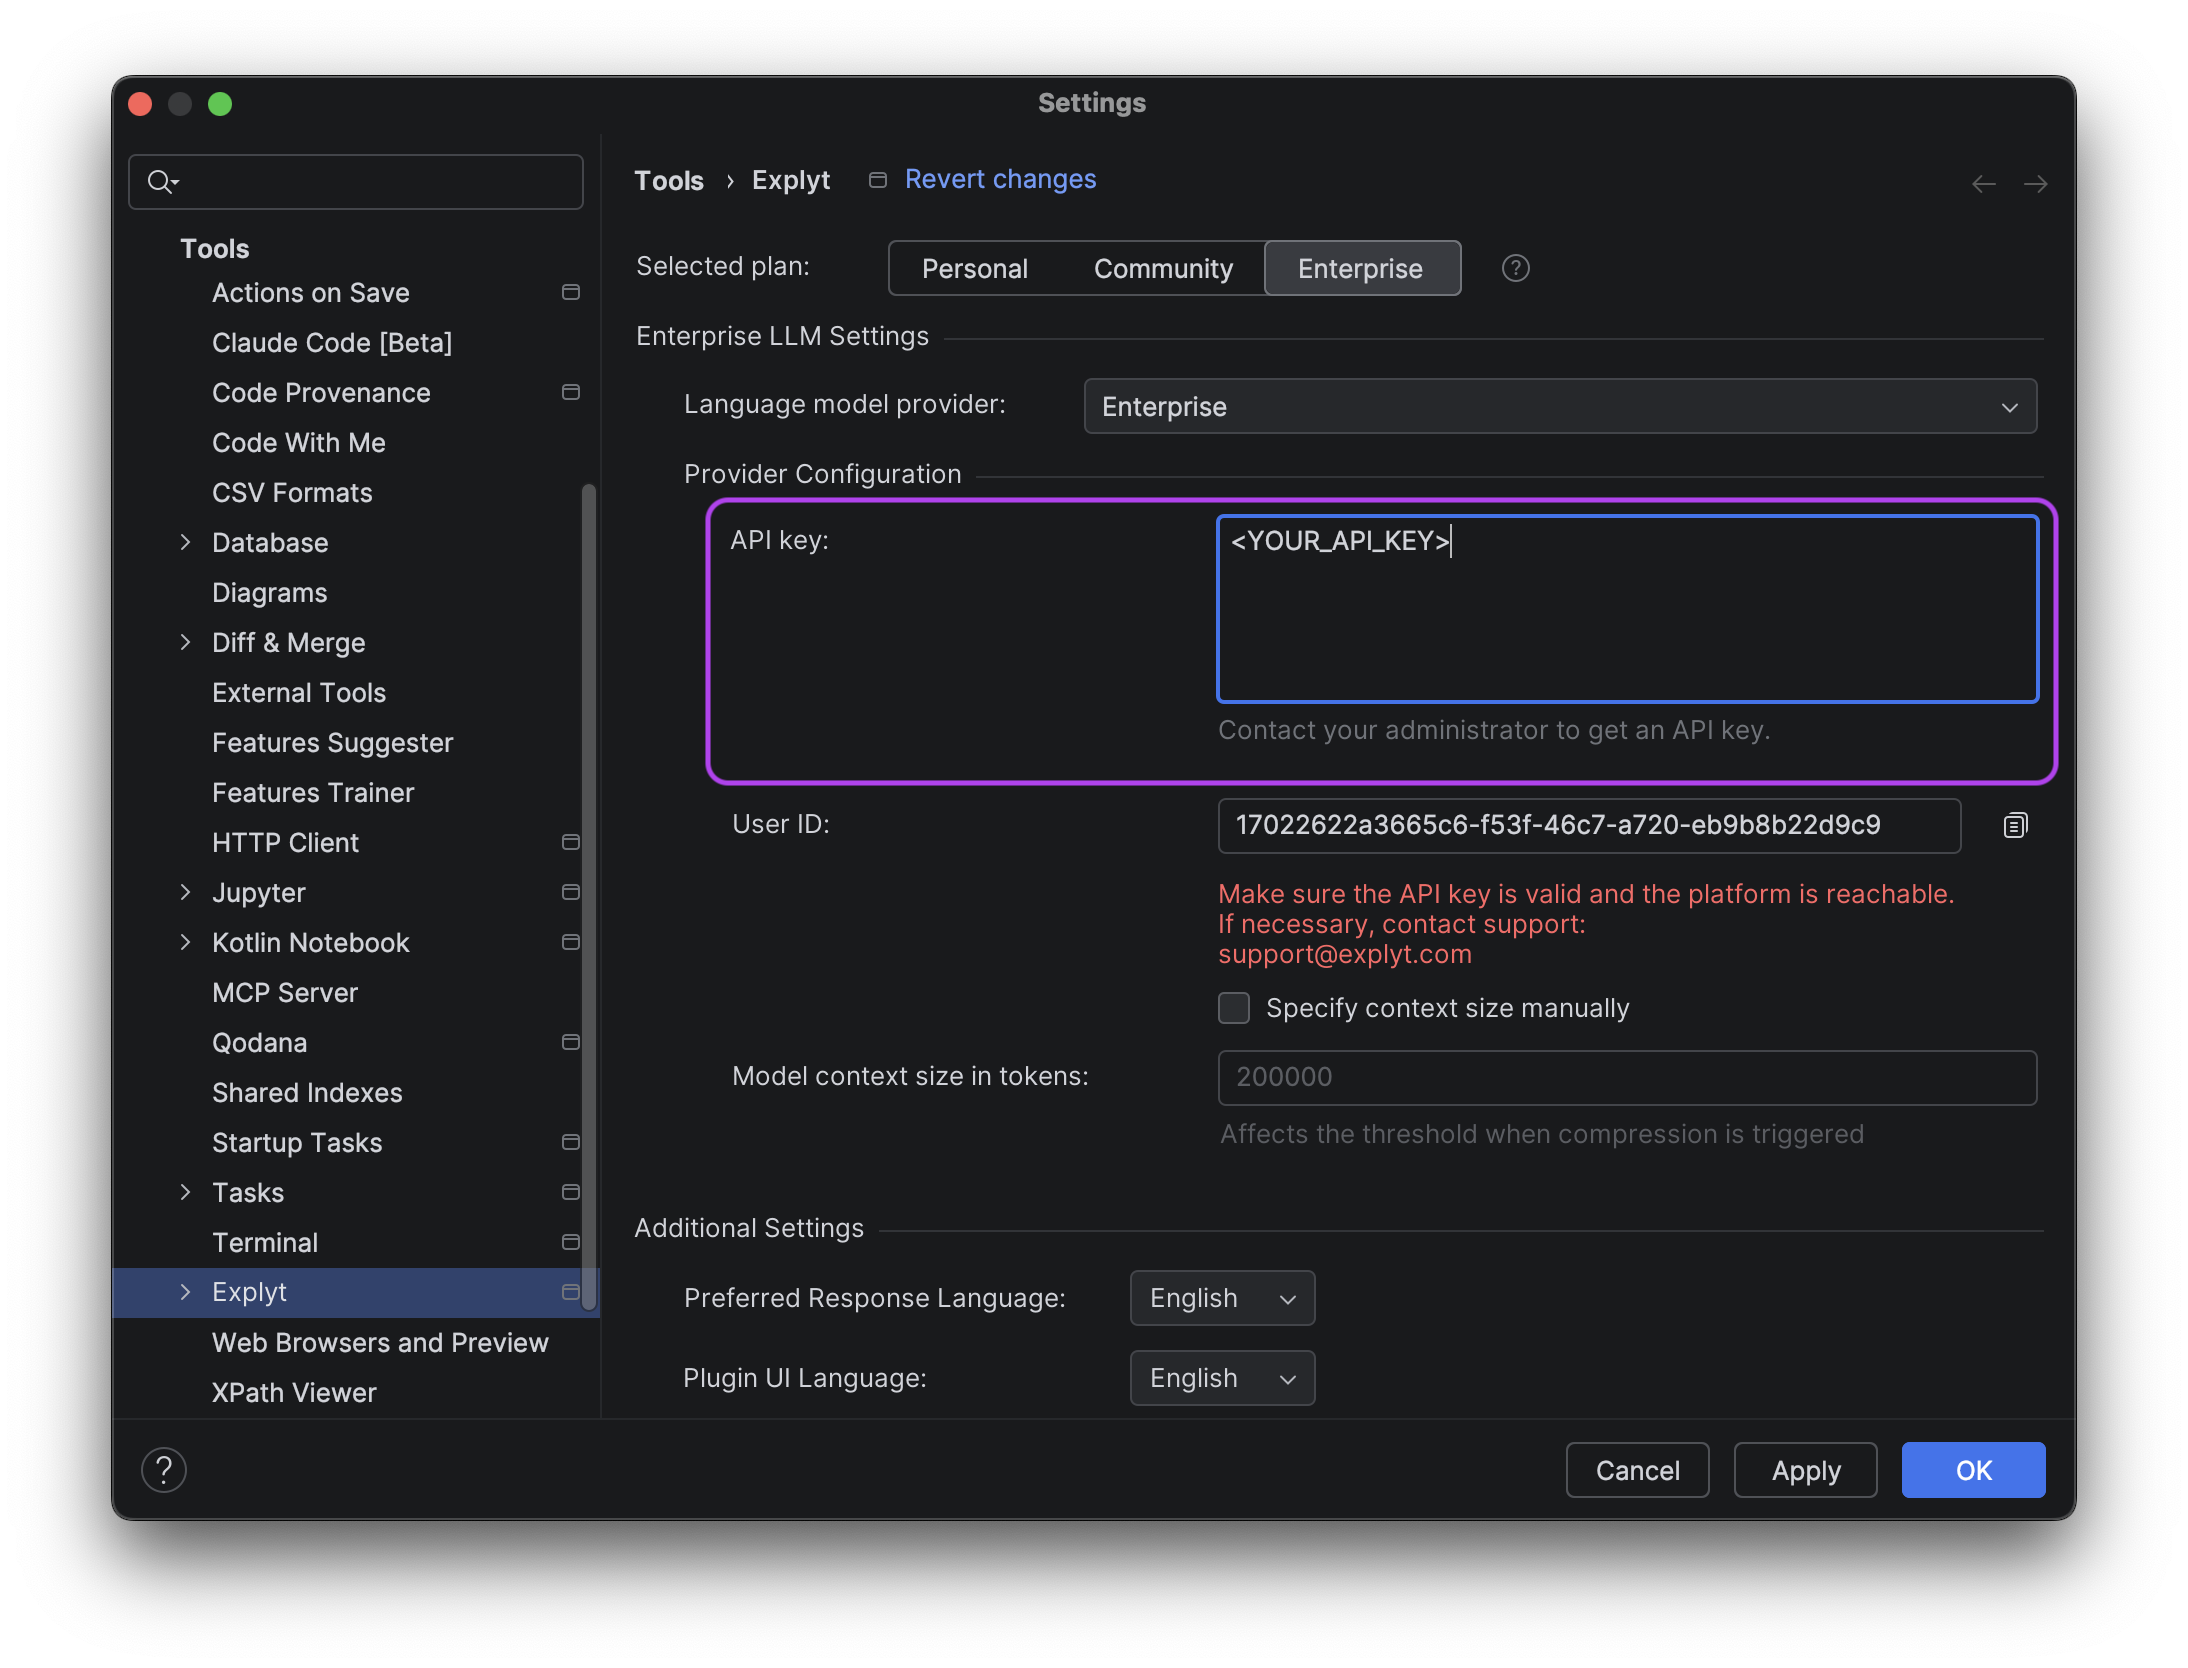Enable Specify context size manually checkbox
The height and width of the screenshot is (1668, 2188).
coord(1234,1007)
